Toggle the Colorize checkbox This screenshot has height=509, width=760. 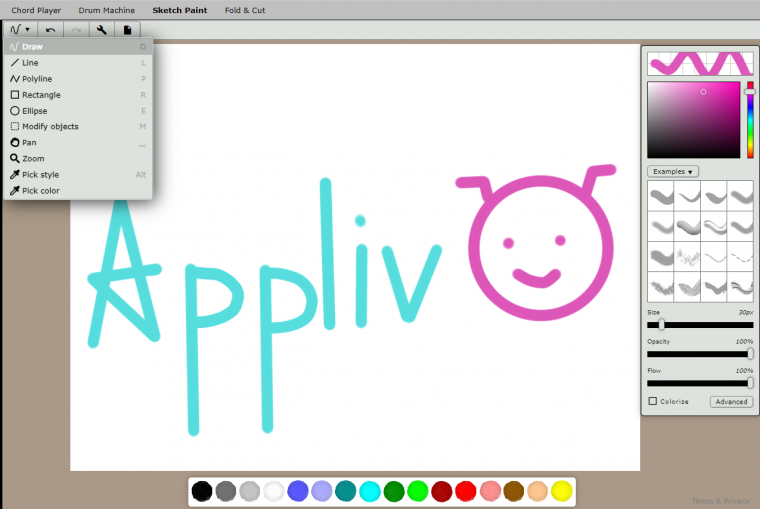pyautogui.click(x=653, y=401)
